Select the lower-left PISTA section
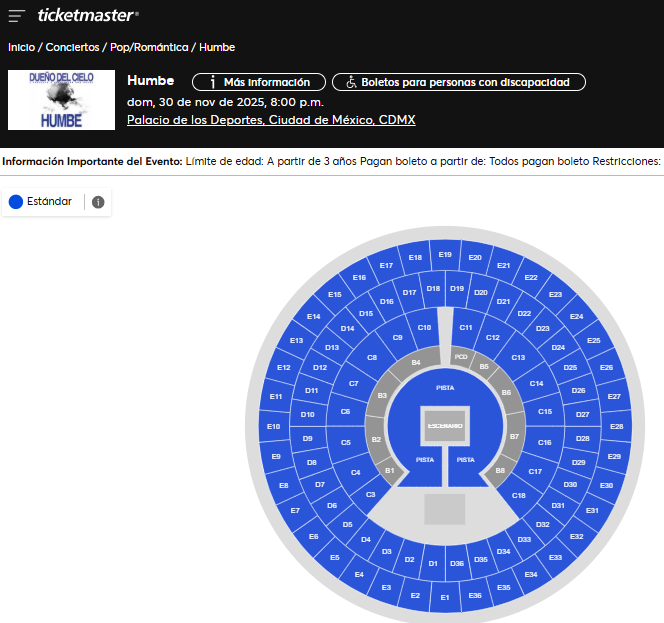This screenshot has height=623, width=664. tap(425, 460)
